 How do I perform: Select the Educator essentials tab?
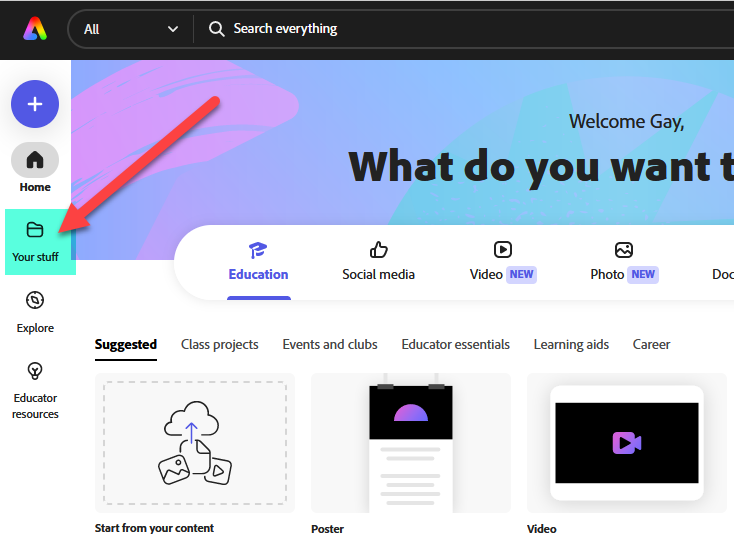click(x=455, y=344)
